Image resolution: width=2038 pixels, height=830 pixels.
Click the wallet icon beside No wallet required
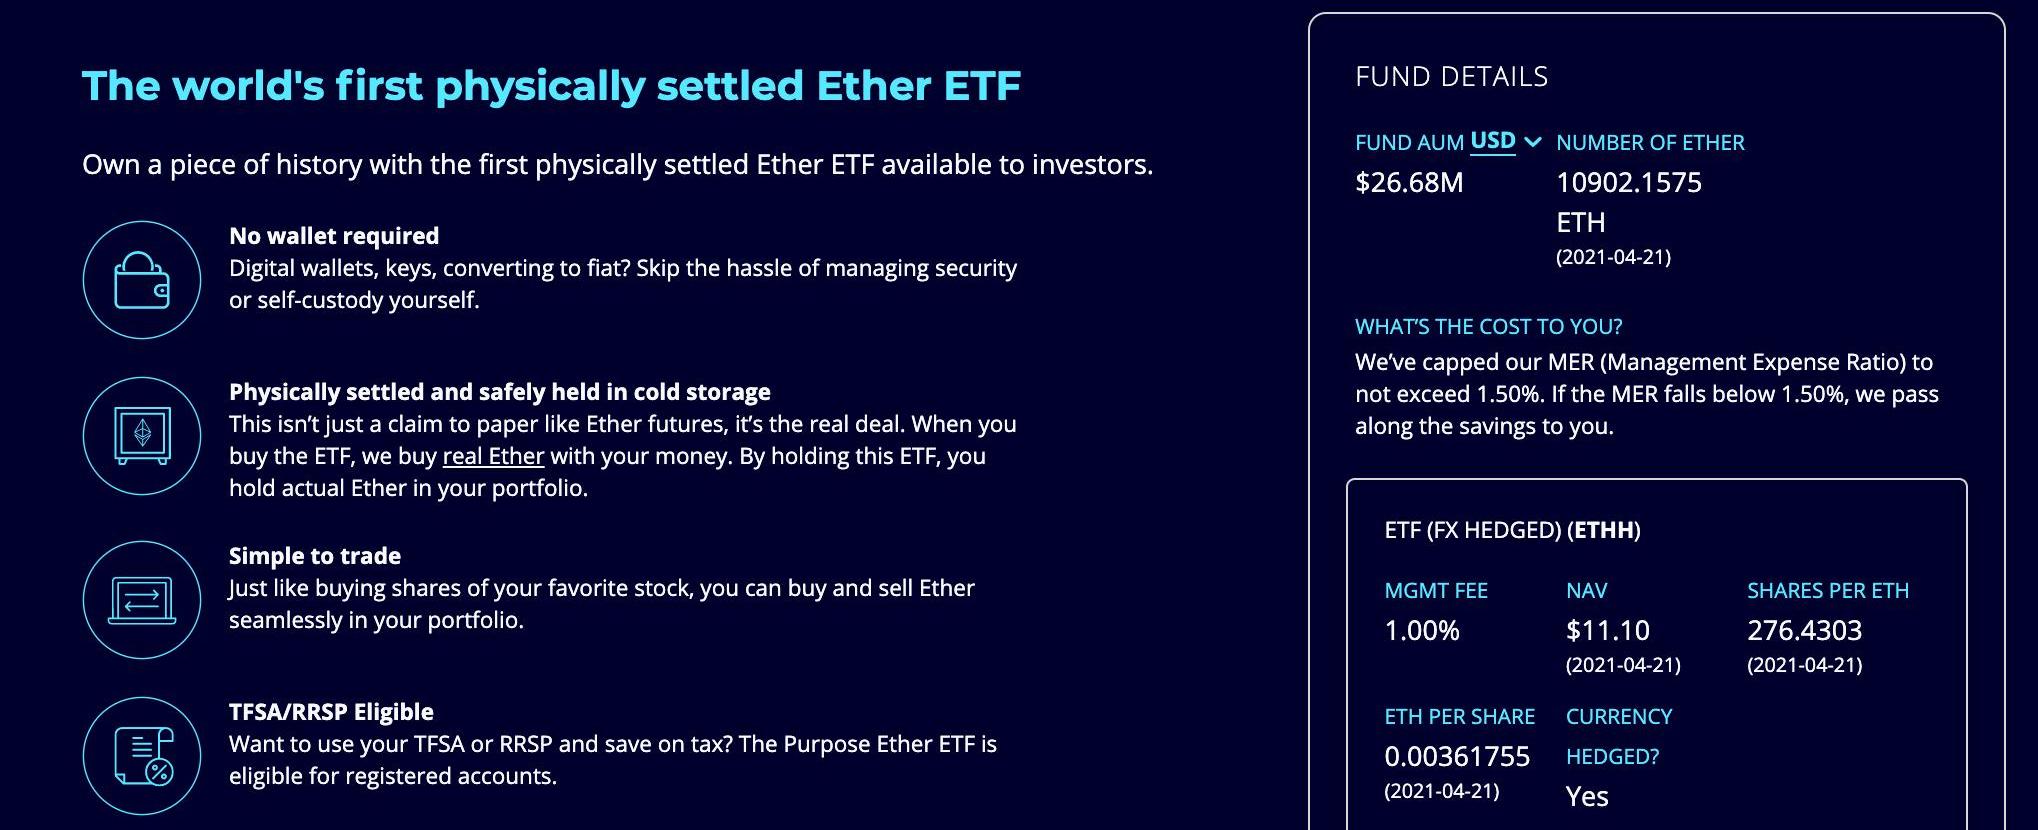142,280
